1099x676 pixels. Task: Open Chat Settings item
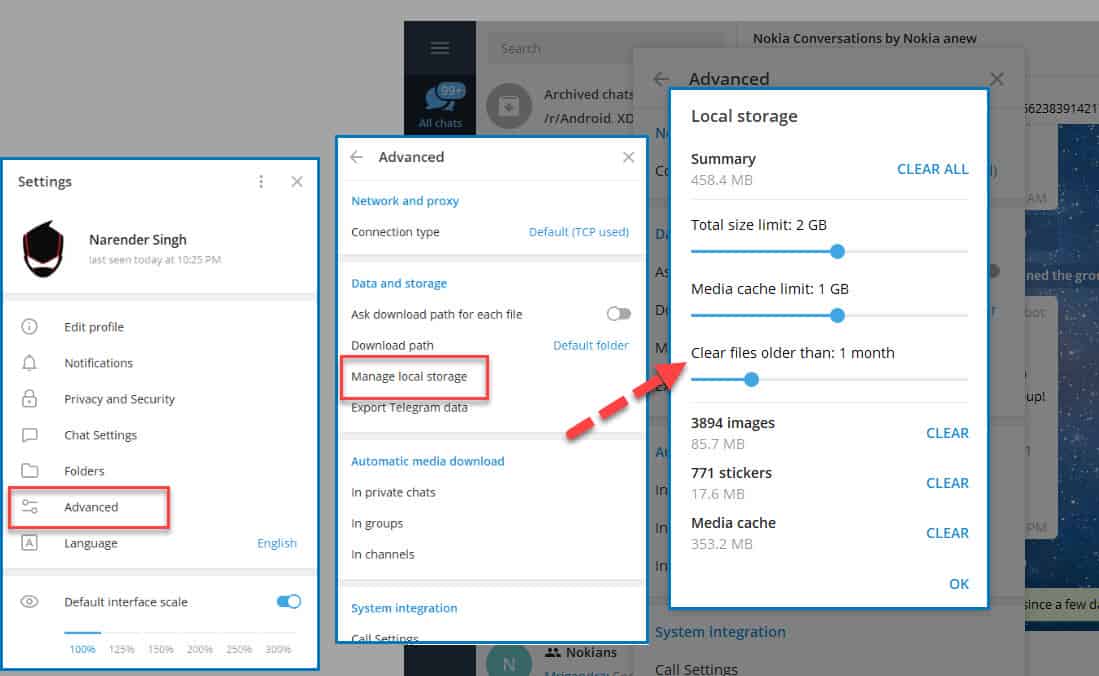100,435
